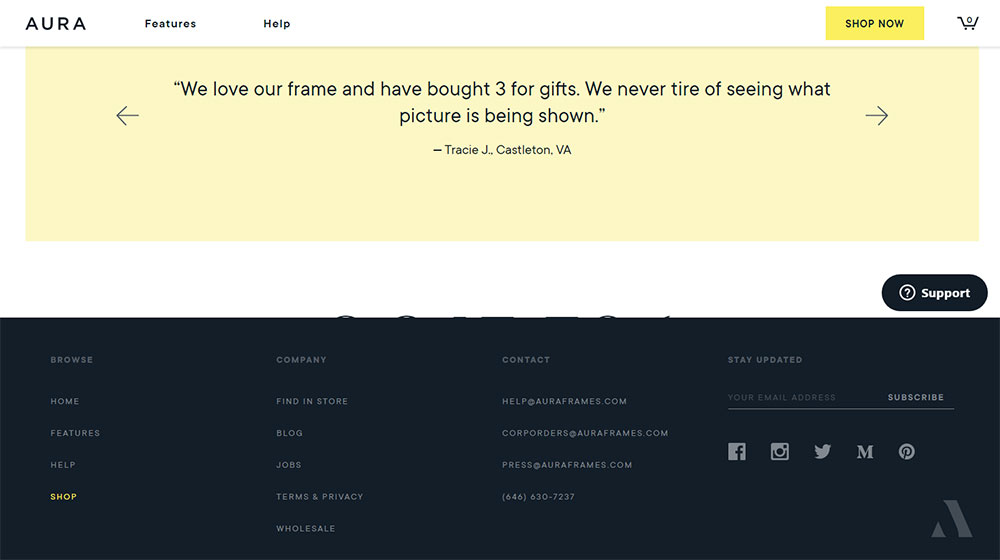Follow the Find in Store link
This screenshot has height=560, width=1000.
312,401
